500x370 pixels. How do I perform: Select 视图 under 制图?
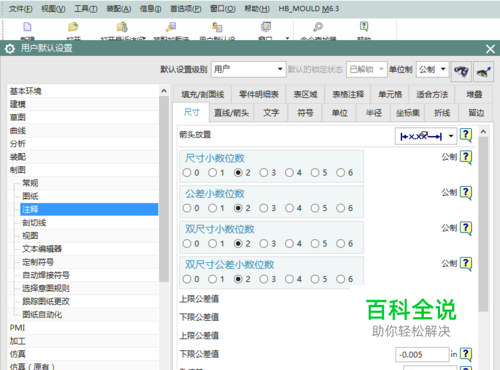89,236
